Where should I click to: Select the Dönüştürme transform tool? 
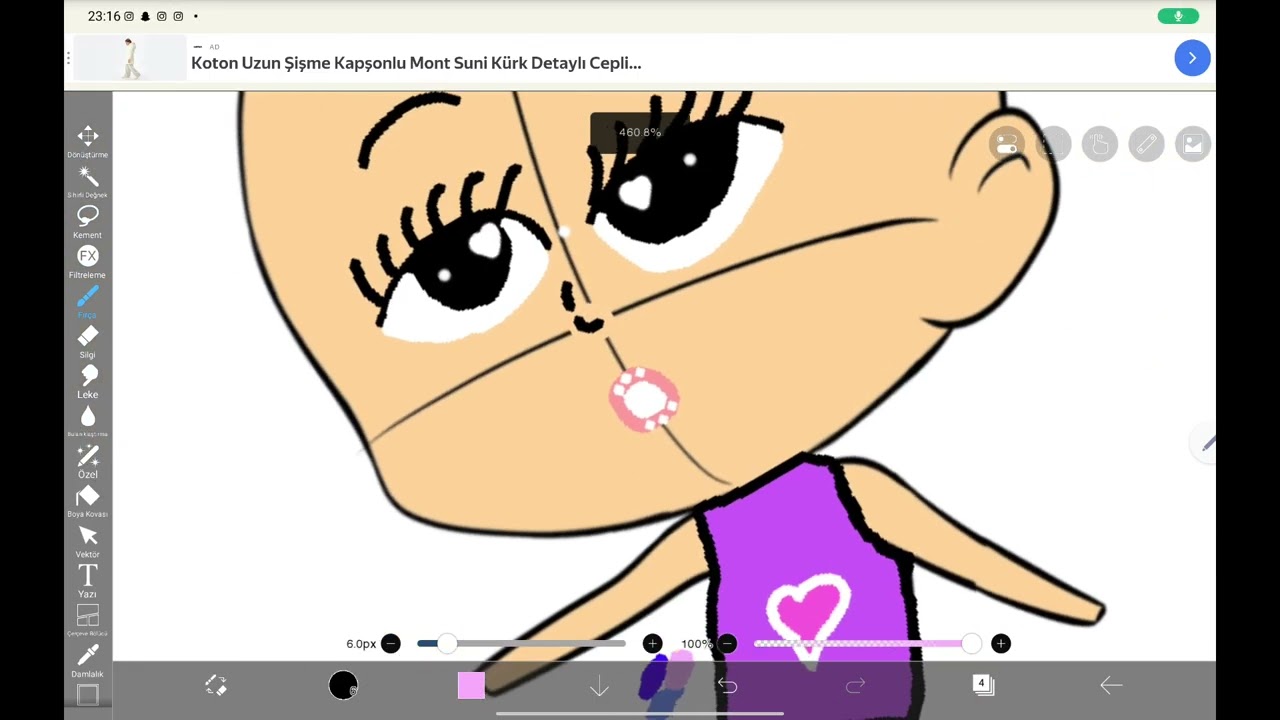pyautogui.click(x=88, y=141)
